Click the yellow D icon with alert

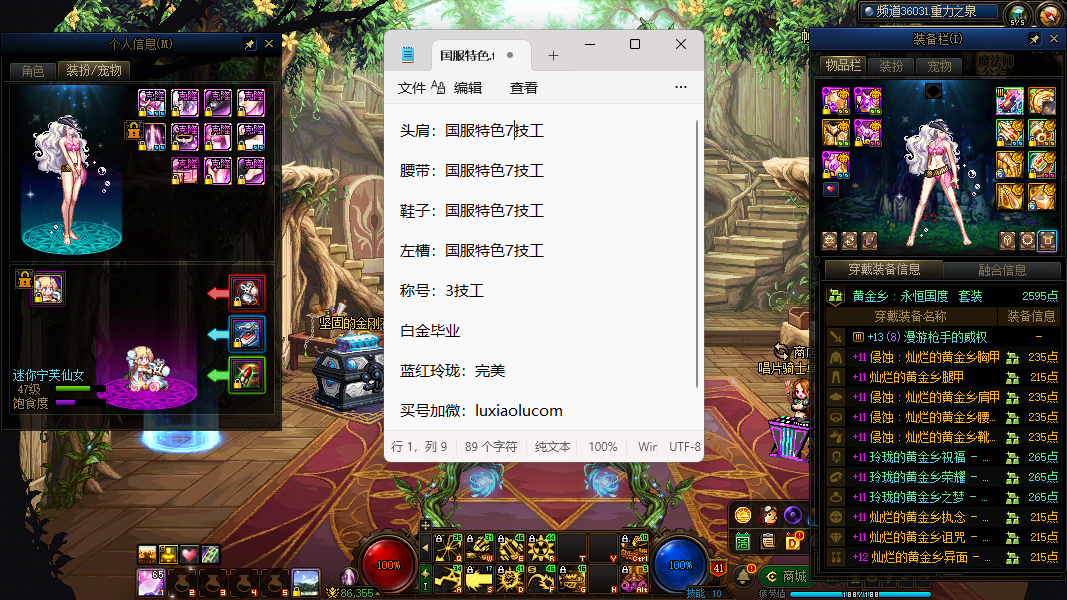point(794,541)
